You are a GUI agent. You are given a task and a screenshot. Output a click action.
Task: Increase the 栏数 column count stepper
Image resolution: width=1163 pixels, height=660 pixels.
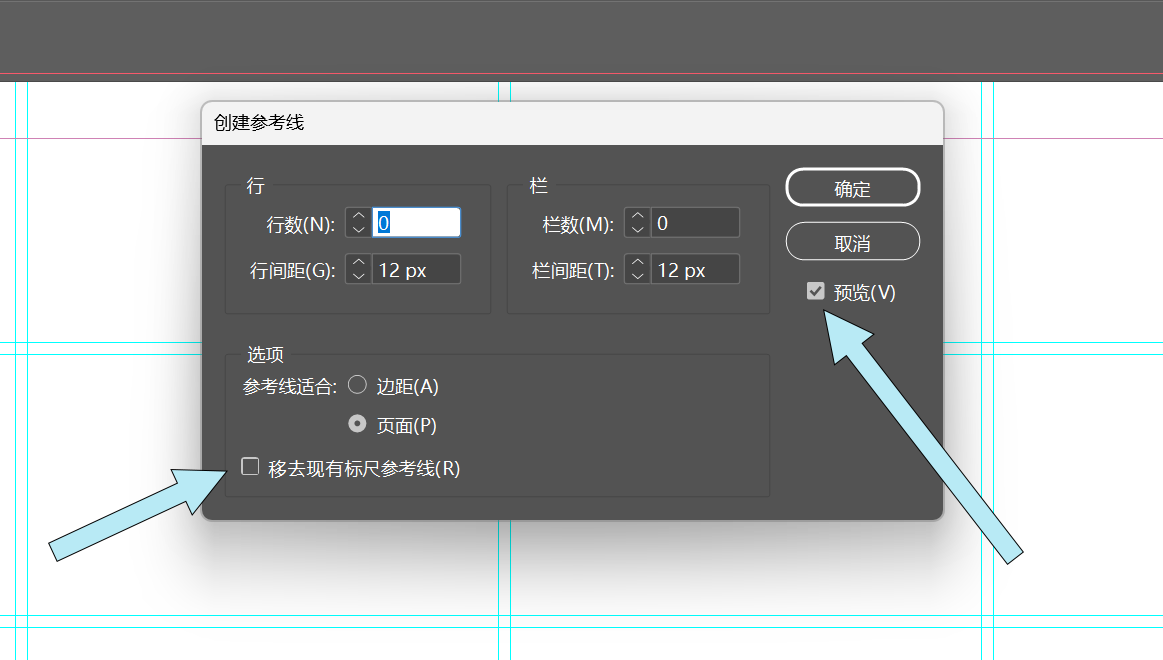(x=637, y=215)
